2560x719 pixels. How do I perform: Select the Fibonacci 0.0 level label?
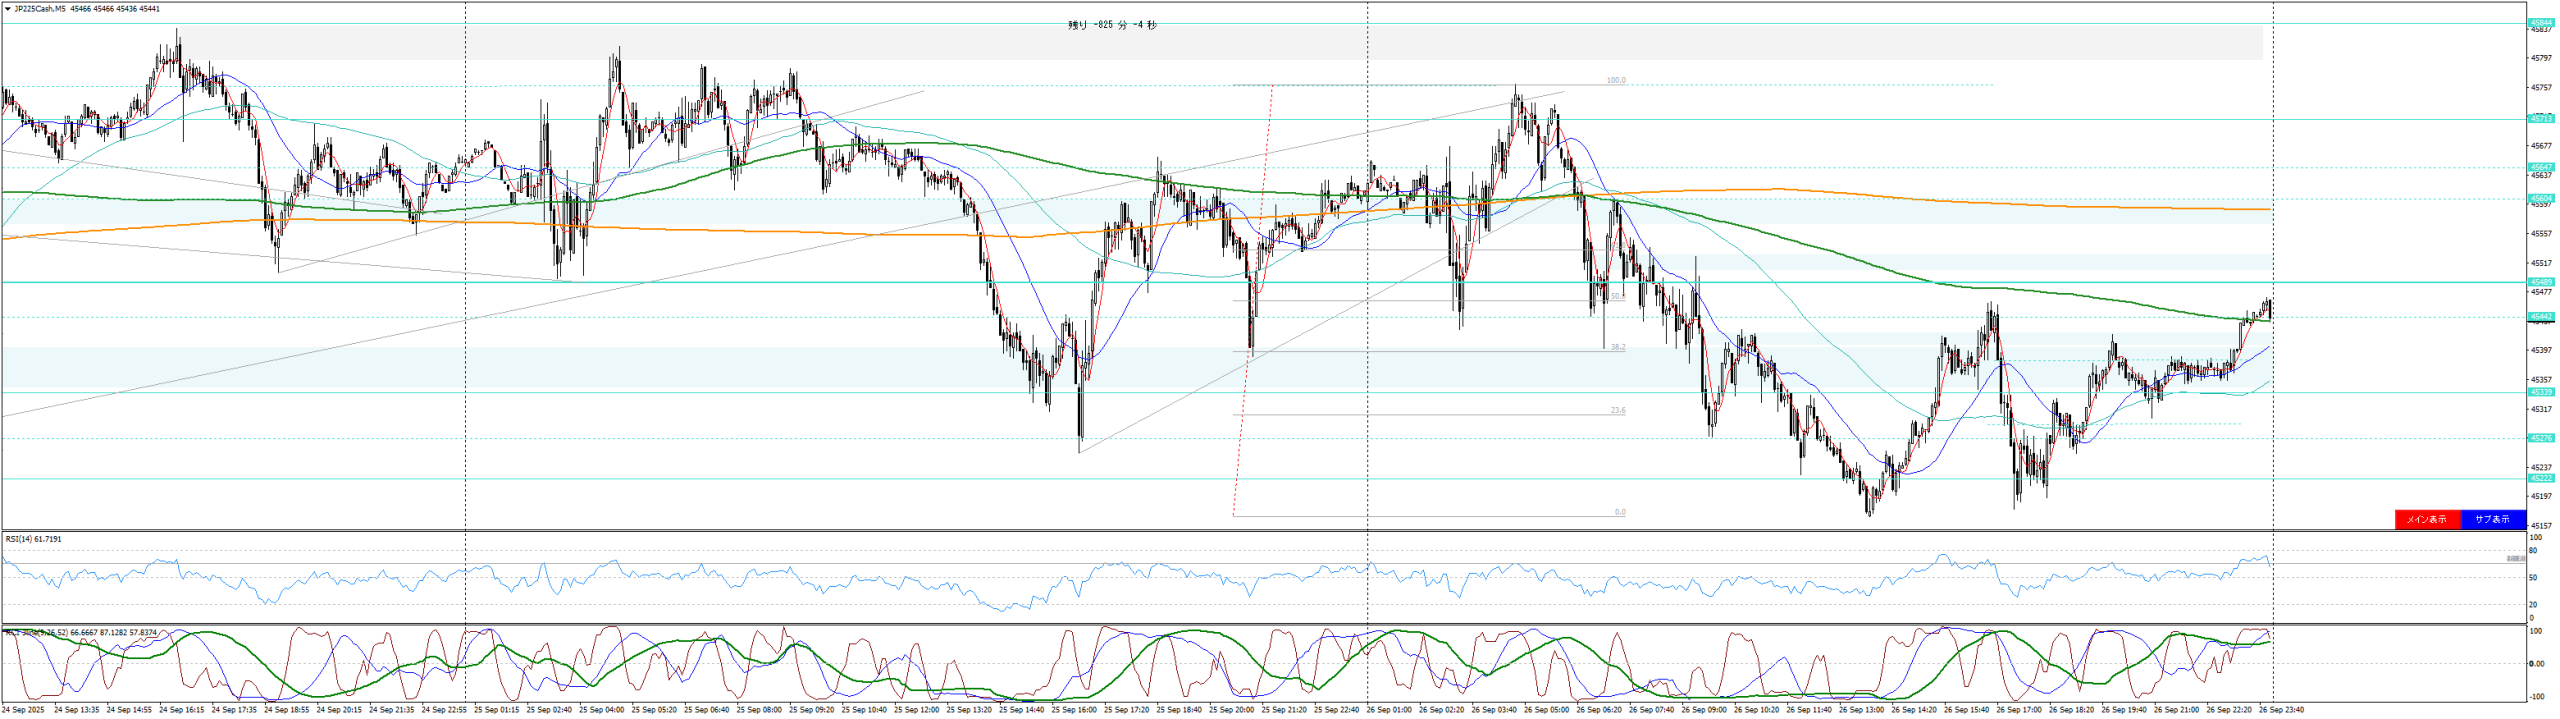point(1619,512)
